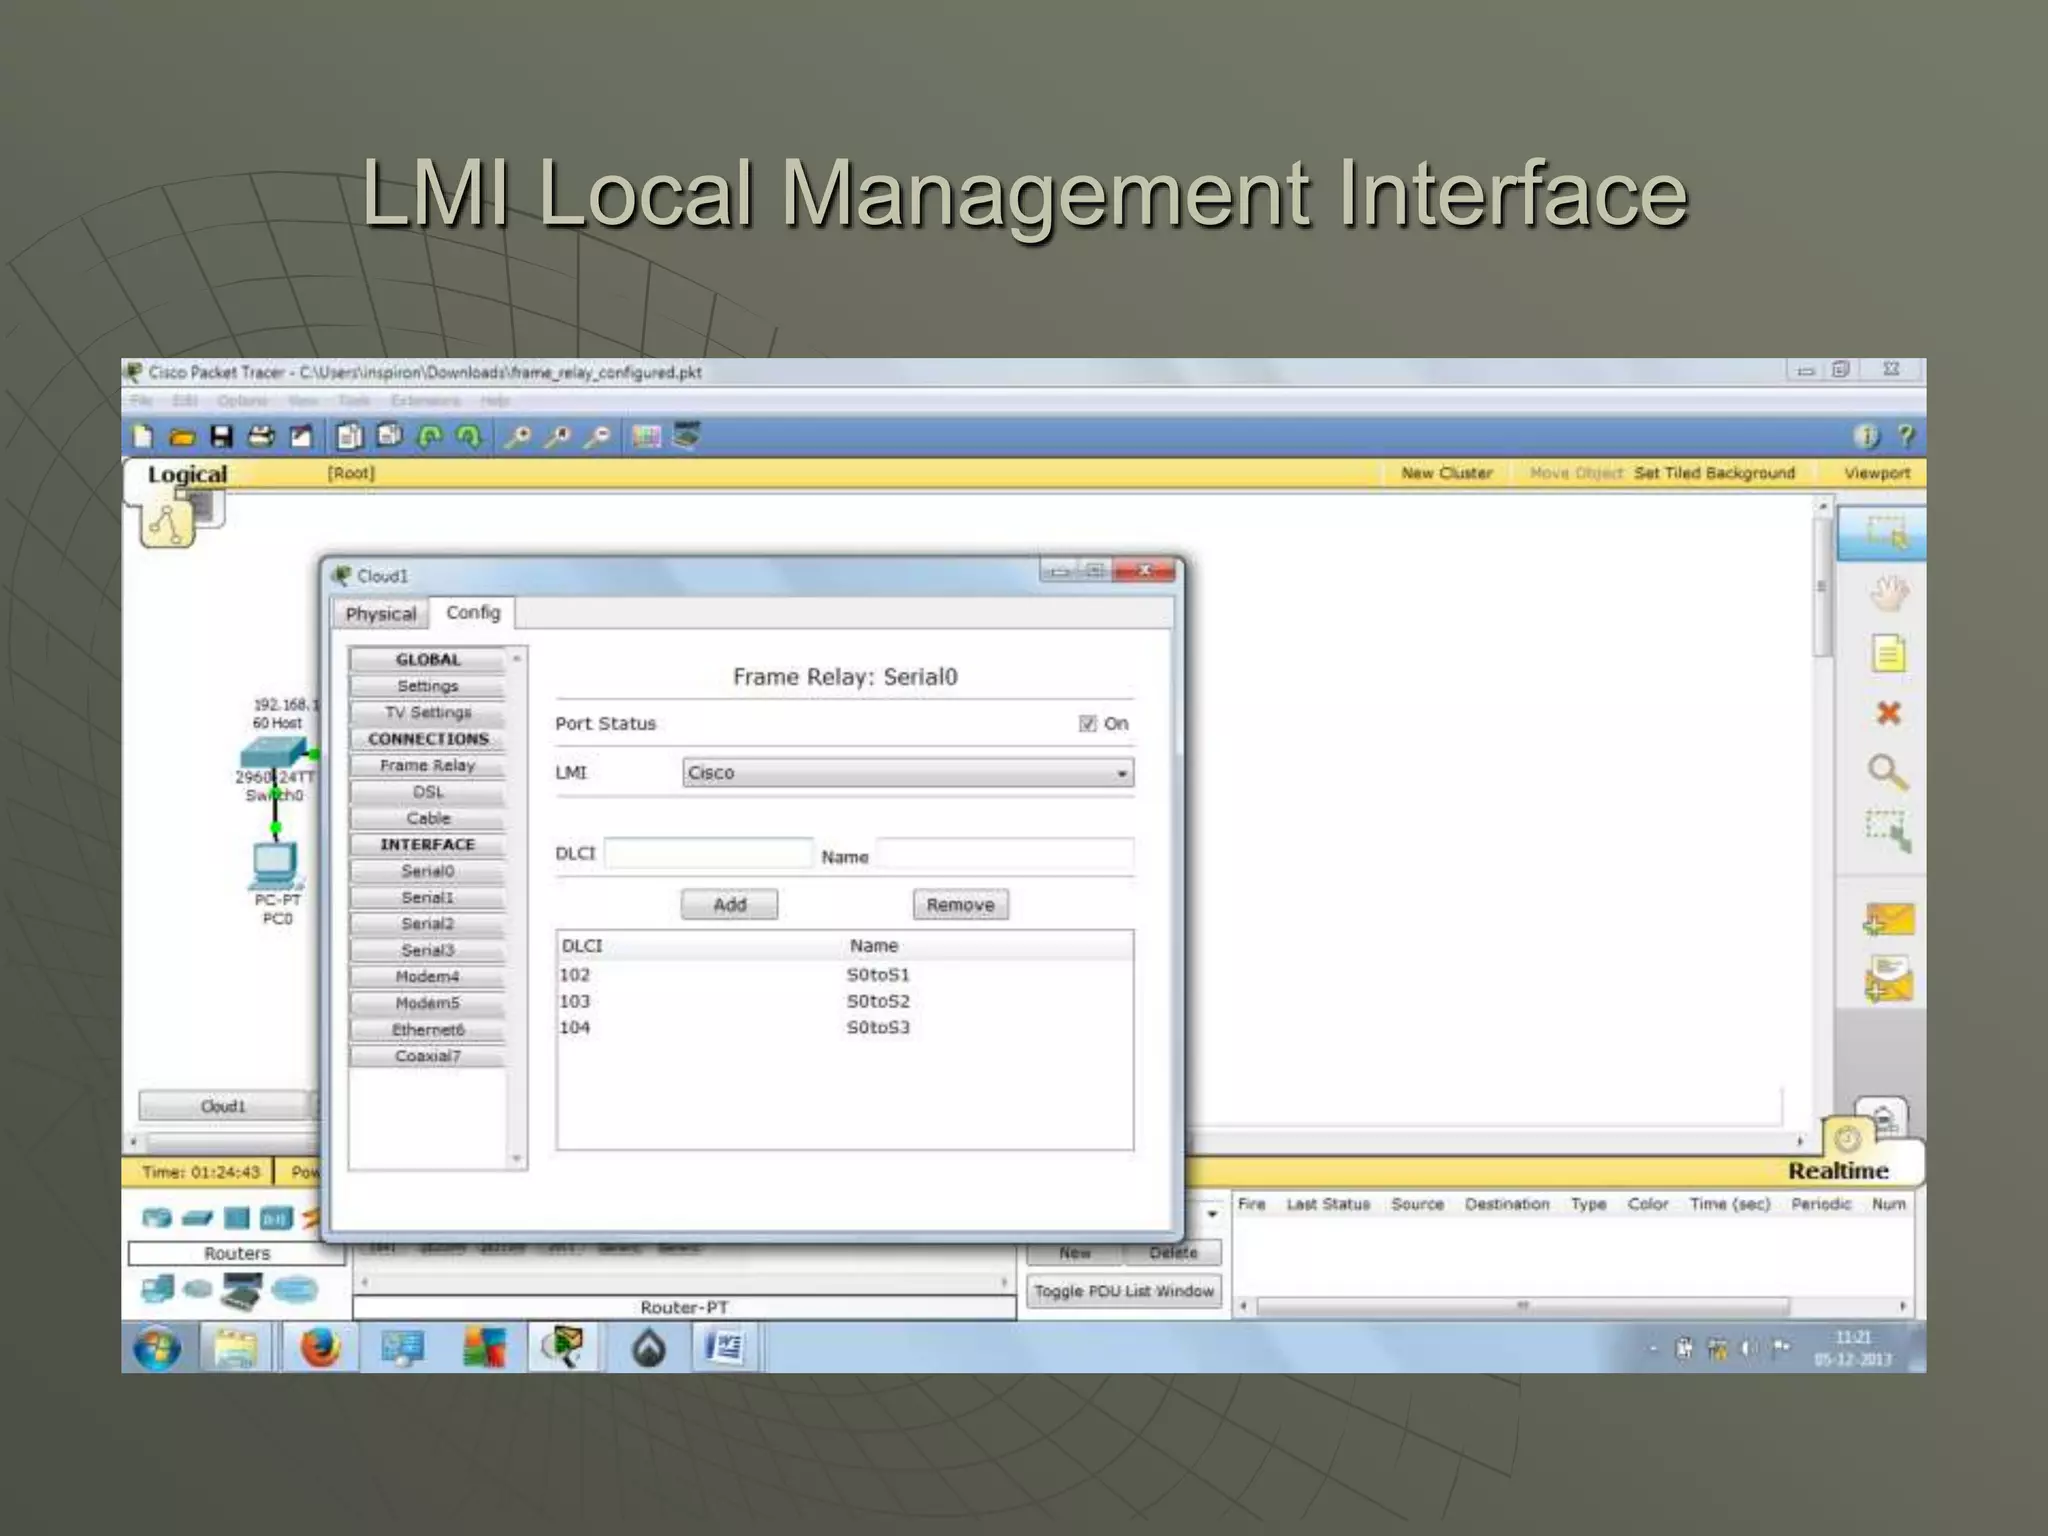Open the Frame Relay connections section

tap(427, 765)
